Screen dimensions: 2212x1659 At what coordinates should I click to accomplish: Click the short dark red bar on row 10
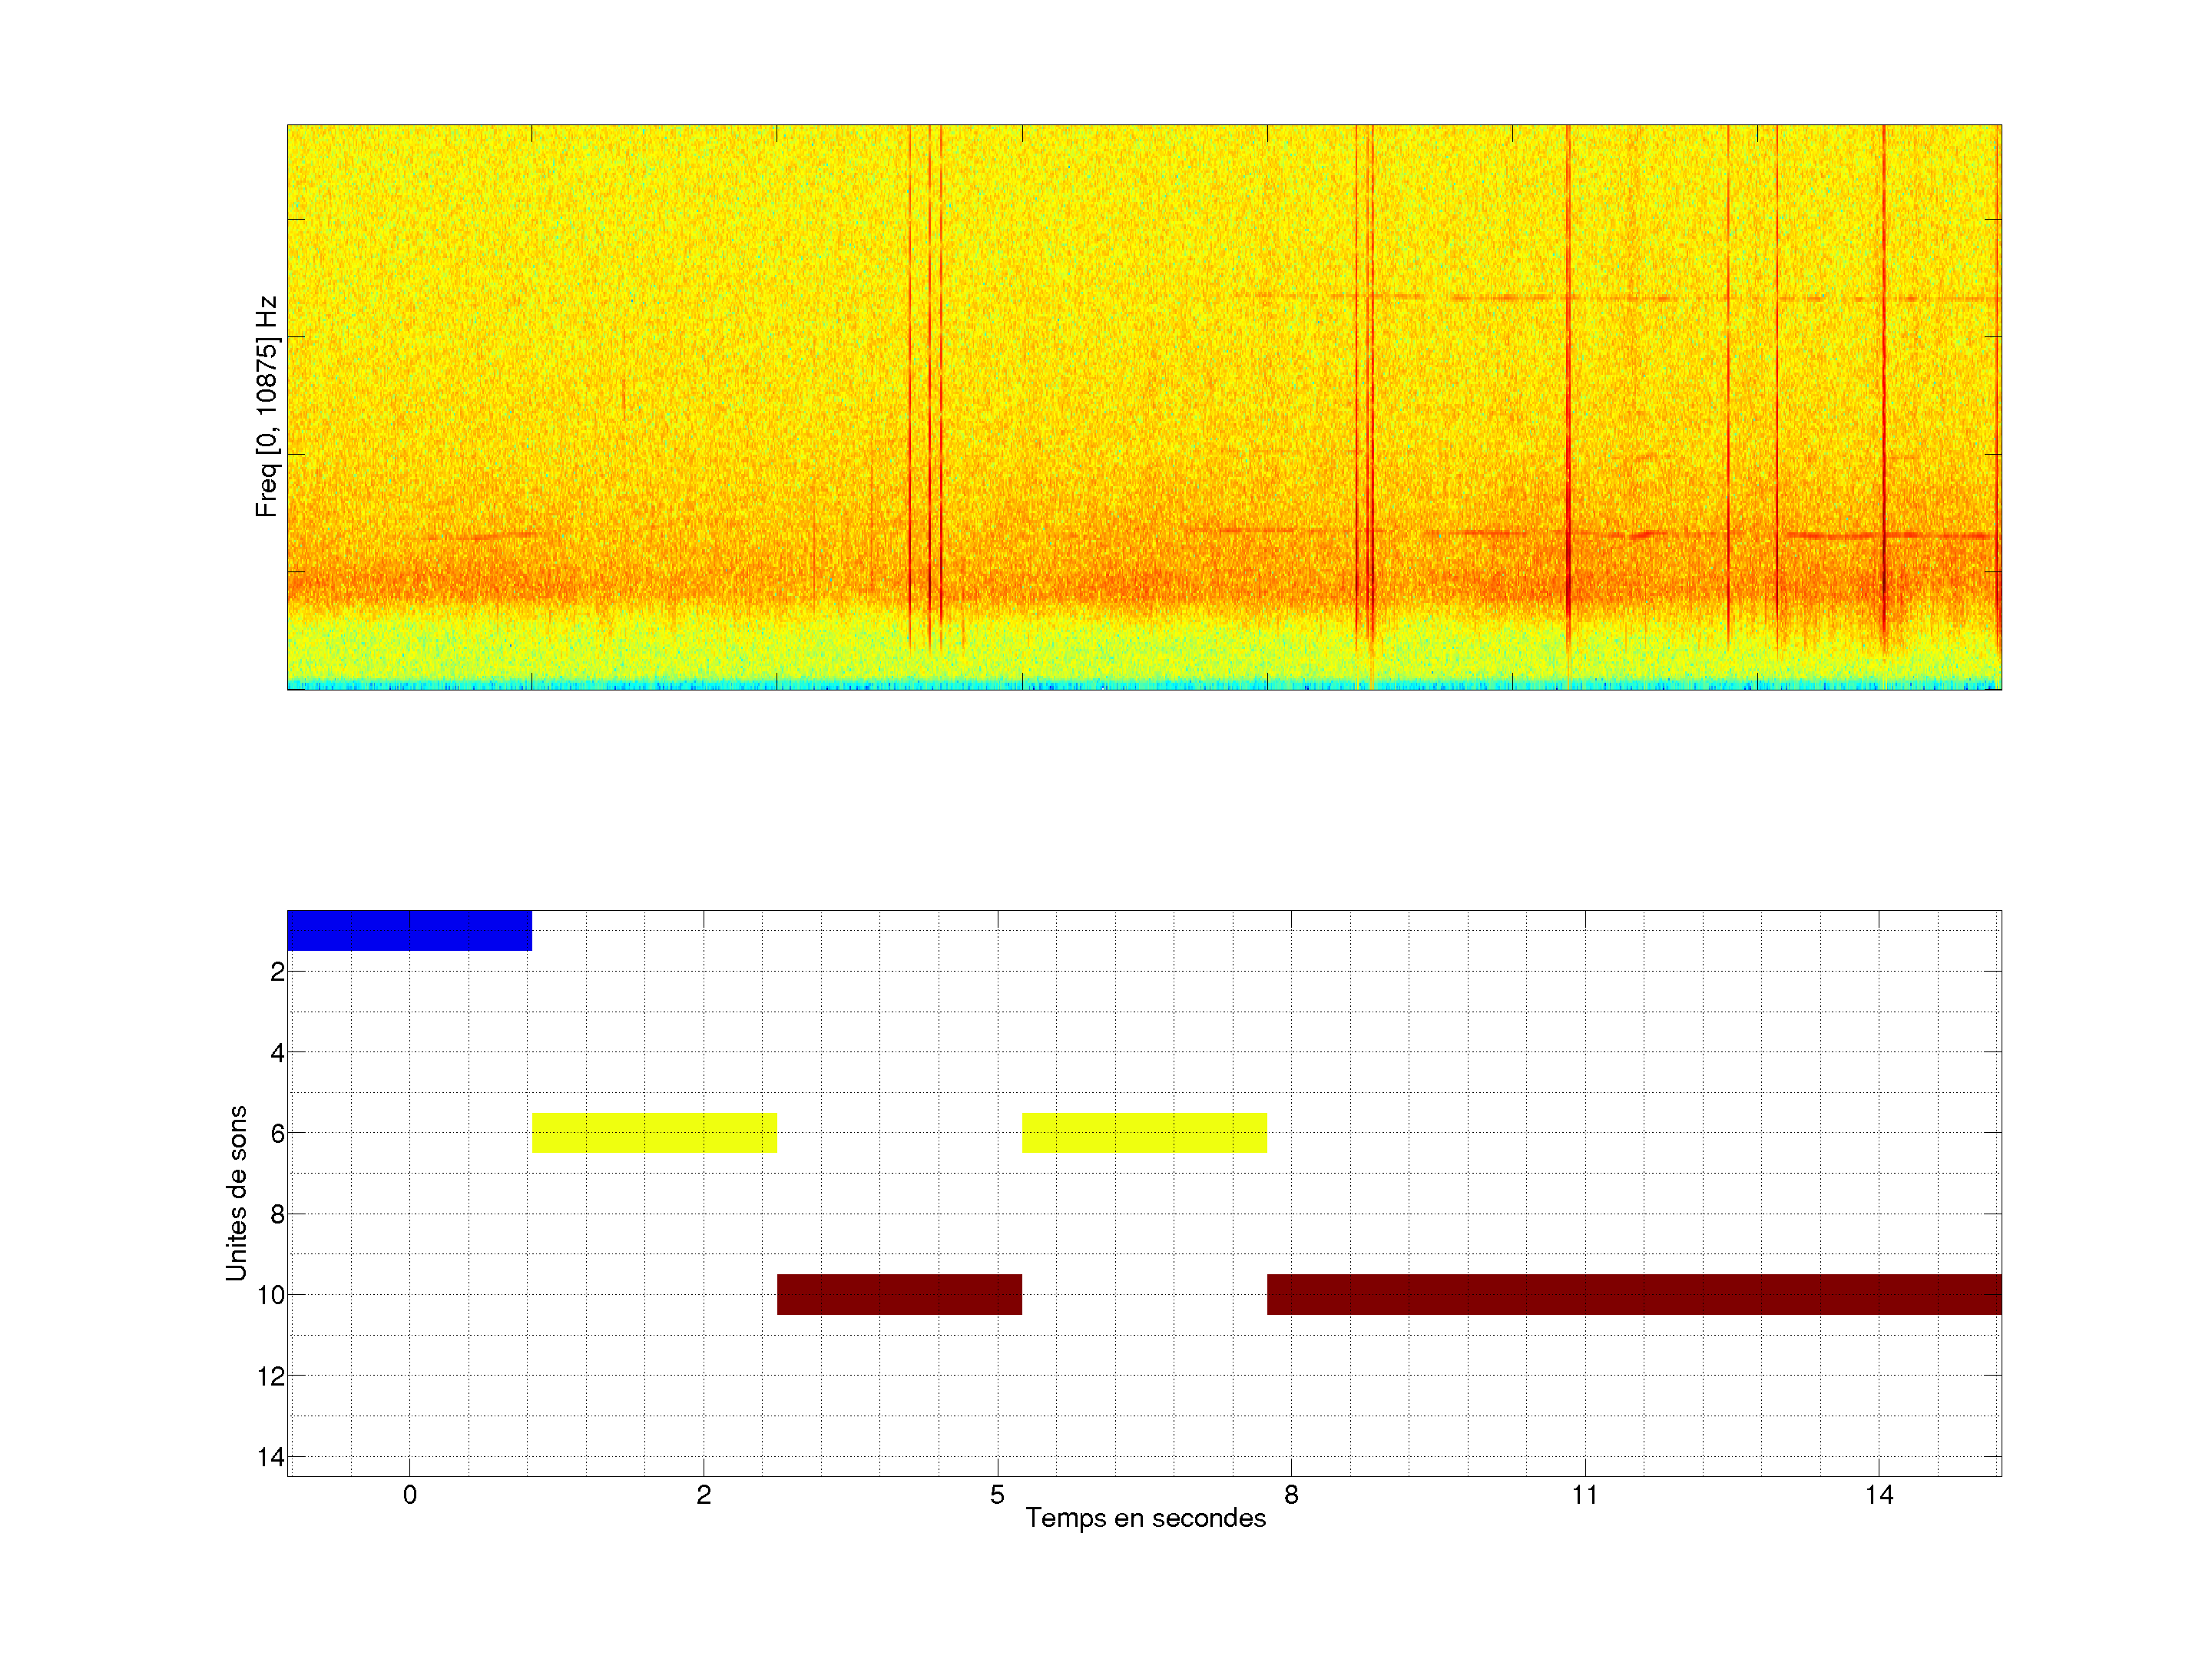[x=899, y=1294]
